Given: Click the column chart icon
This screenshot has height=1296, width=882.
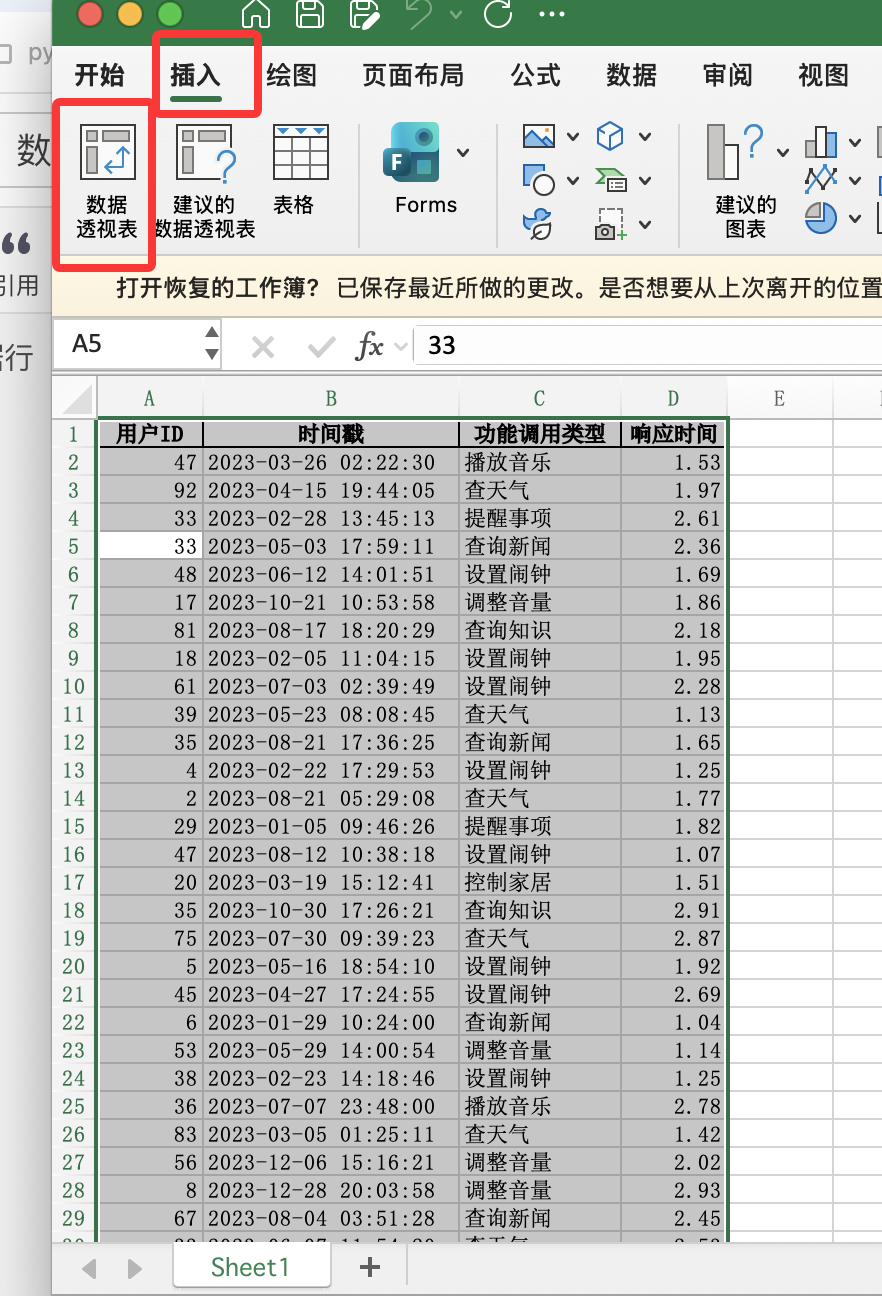Looking at the screenshot, I should click(x=822, y=142).
